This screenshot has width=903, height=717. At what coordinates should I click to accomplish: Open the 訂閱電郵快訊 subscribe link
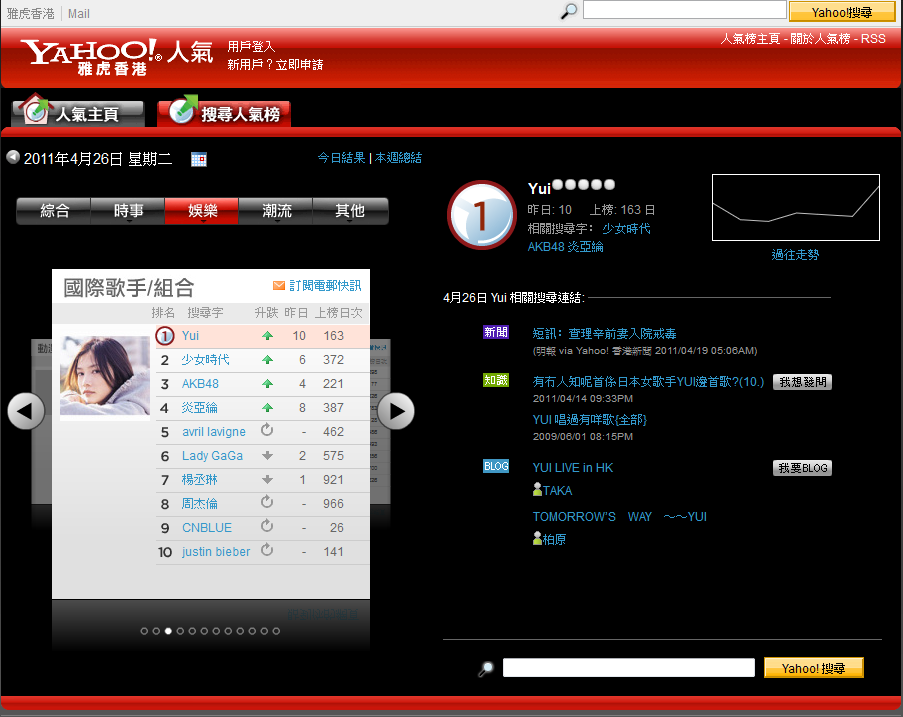(325, 286)
